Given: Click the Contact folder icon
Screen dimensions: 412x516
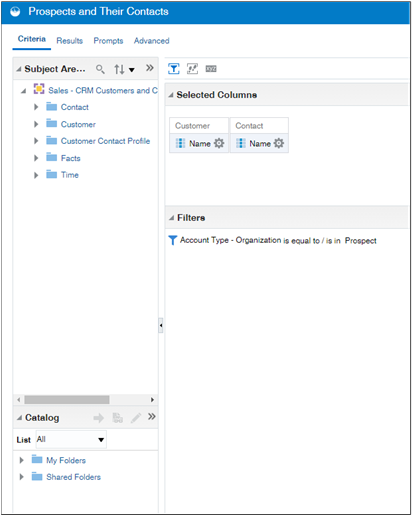Looking at the screenshot, I should tap(51, 106).
